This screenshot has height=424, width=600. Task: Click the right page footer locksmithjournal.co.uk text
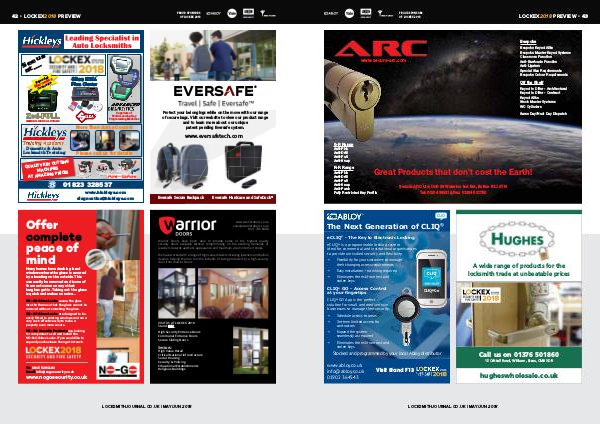pyautogui.click(x=453, y=406)
